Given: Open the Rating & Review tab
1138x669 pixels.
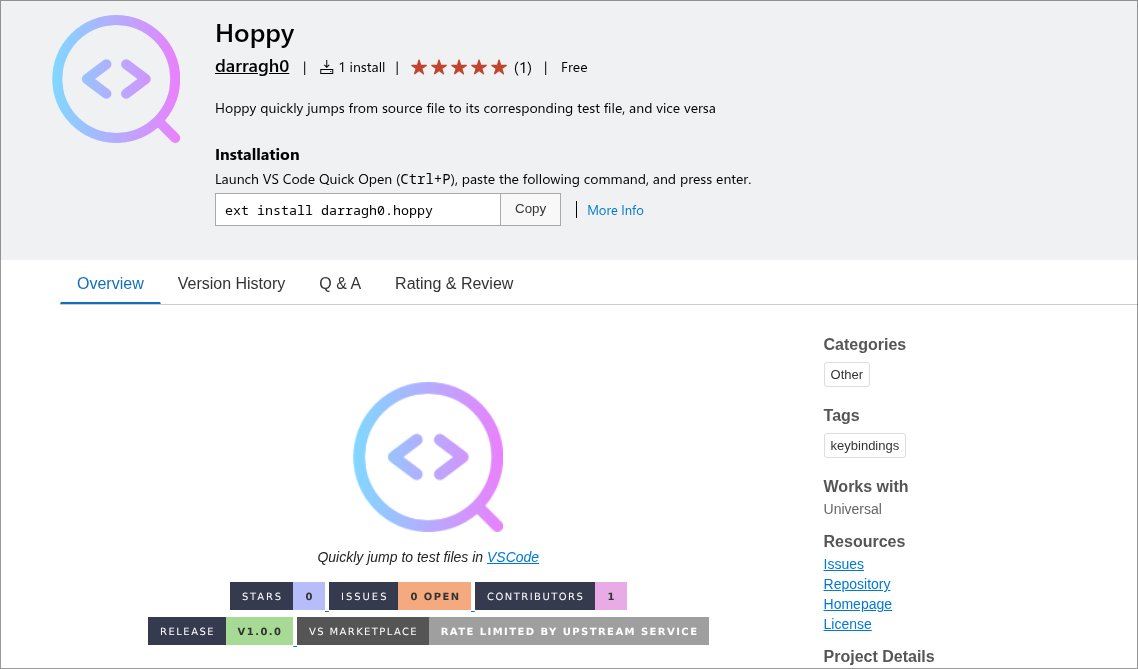Looking at the screenshot, I should pyautogui.click(x=454, y=283).
